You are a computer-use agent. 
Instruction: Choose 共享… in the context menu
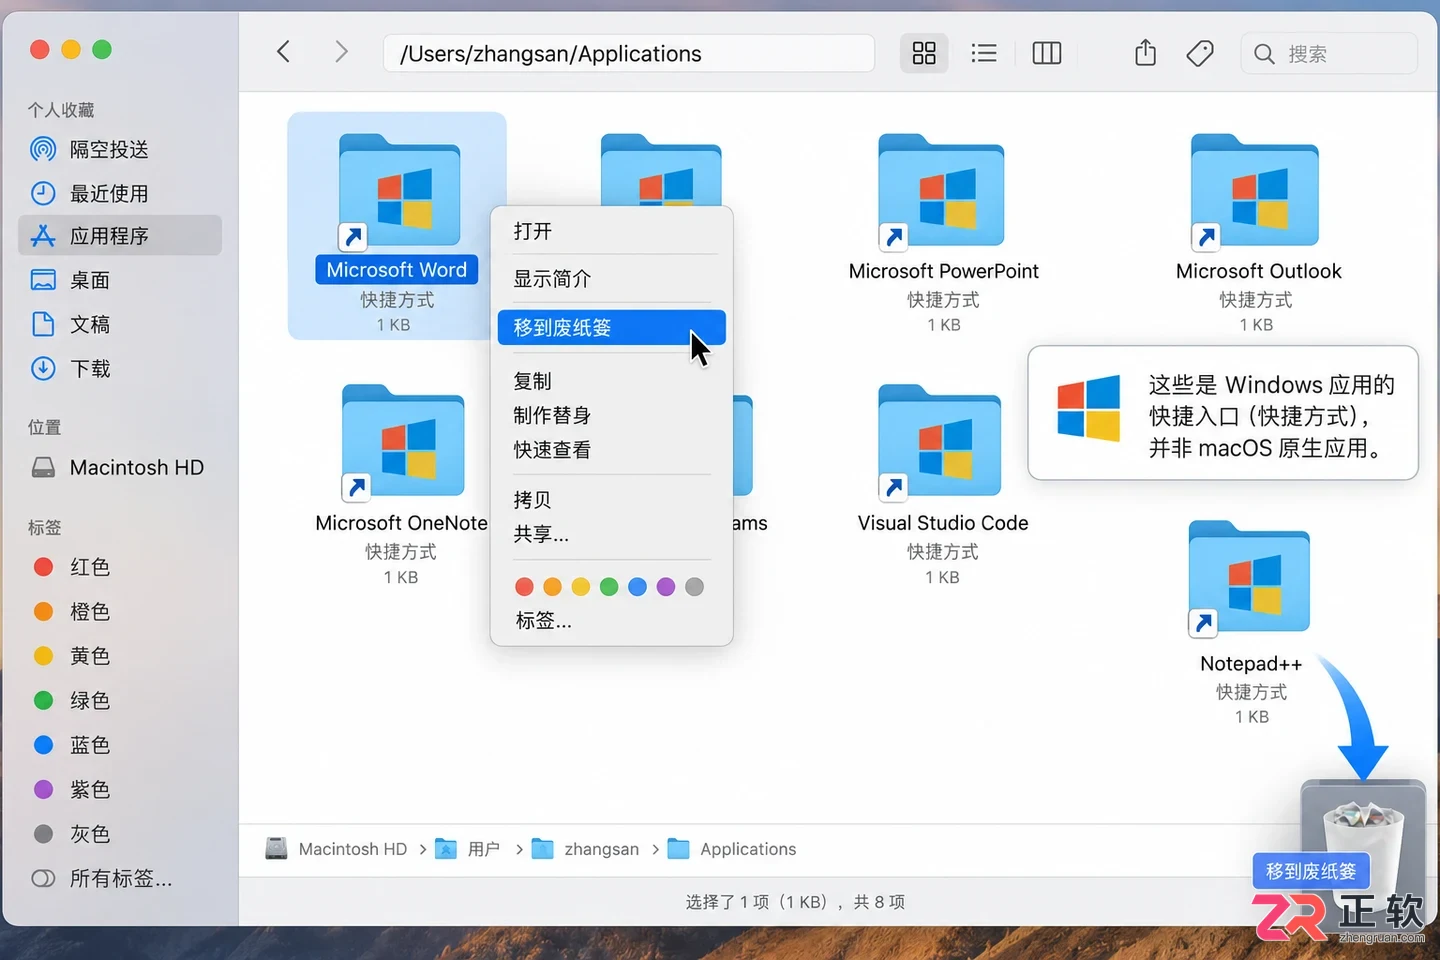(612, 535)
